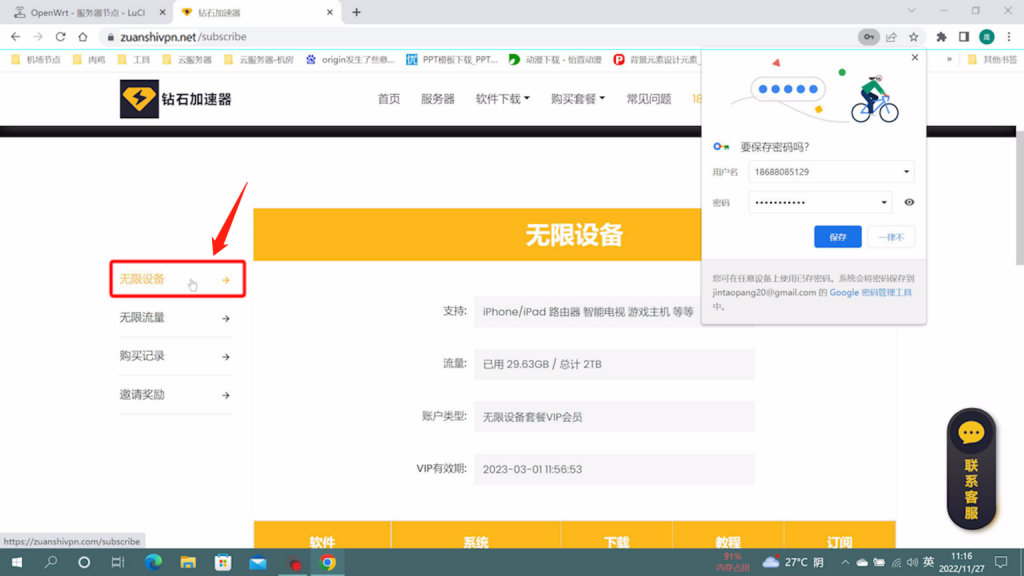Open the saved password key icon
1024x576 pixels.
coord(868,37)
